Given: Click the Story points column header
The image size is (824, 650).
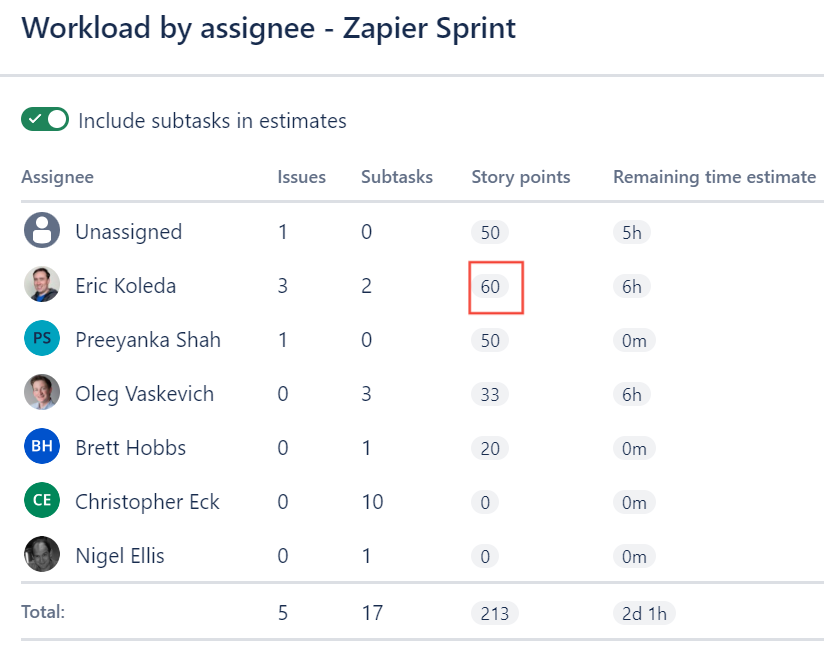Looking at the screenshot, I should (520, 177).
